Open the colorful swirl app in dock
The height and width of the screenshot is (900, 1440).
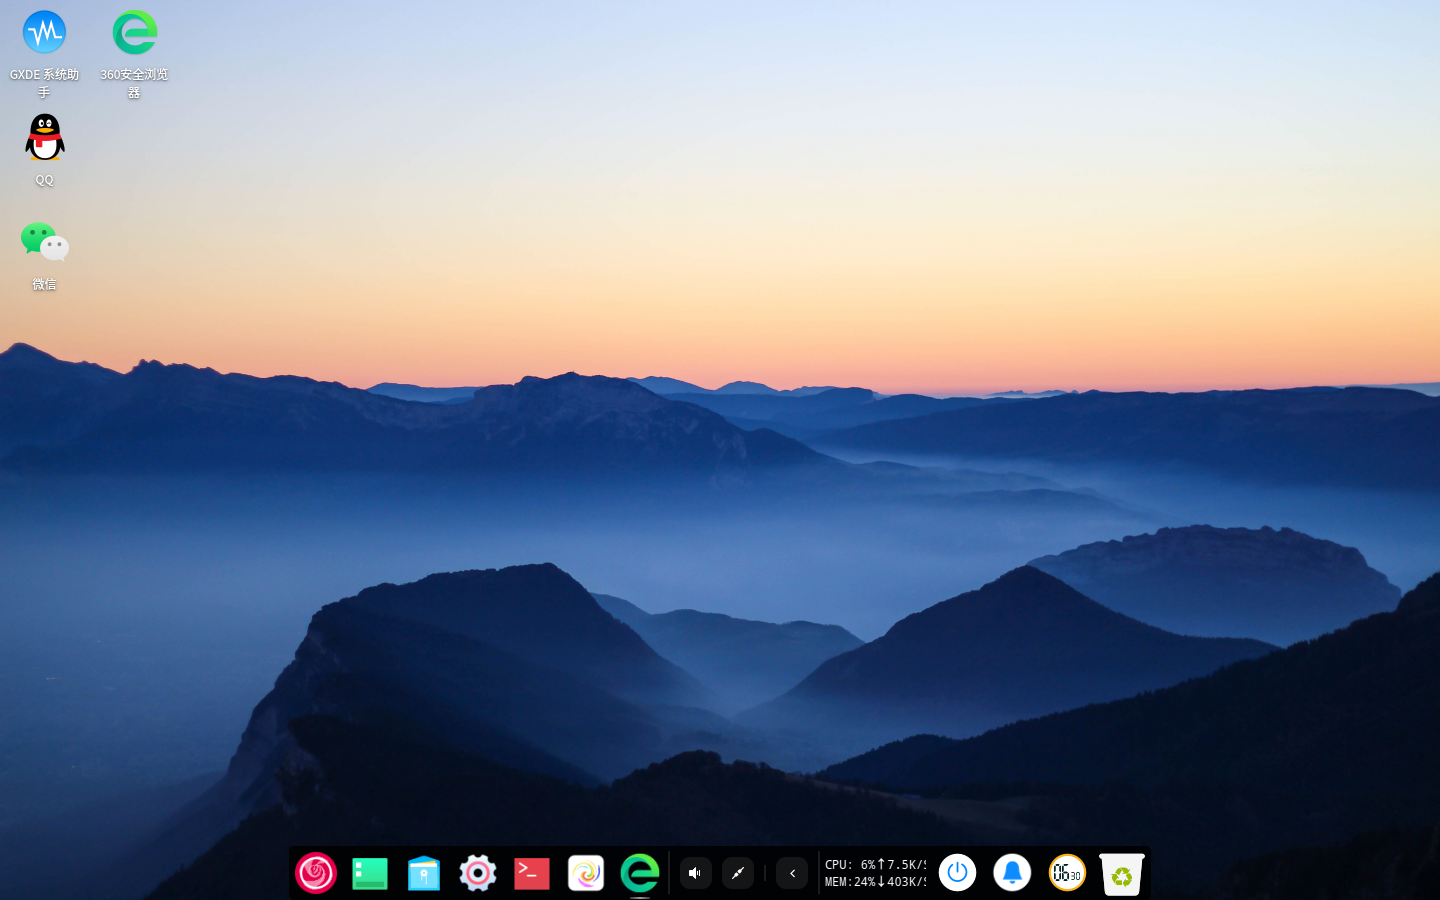coord(586,873)
